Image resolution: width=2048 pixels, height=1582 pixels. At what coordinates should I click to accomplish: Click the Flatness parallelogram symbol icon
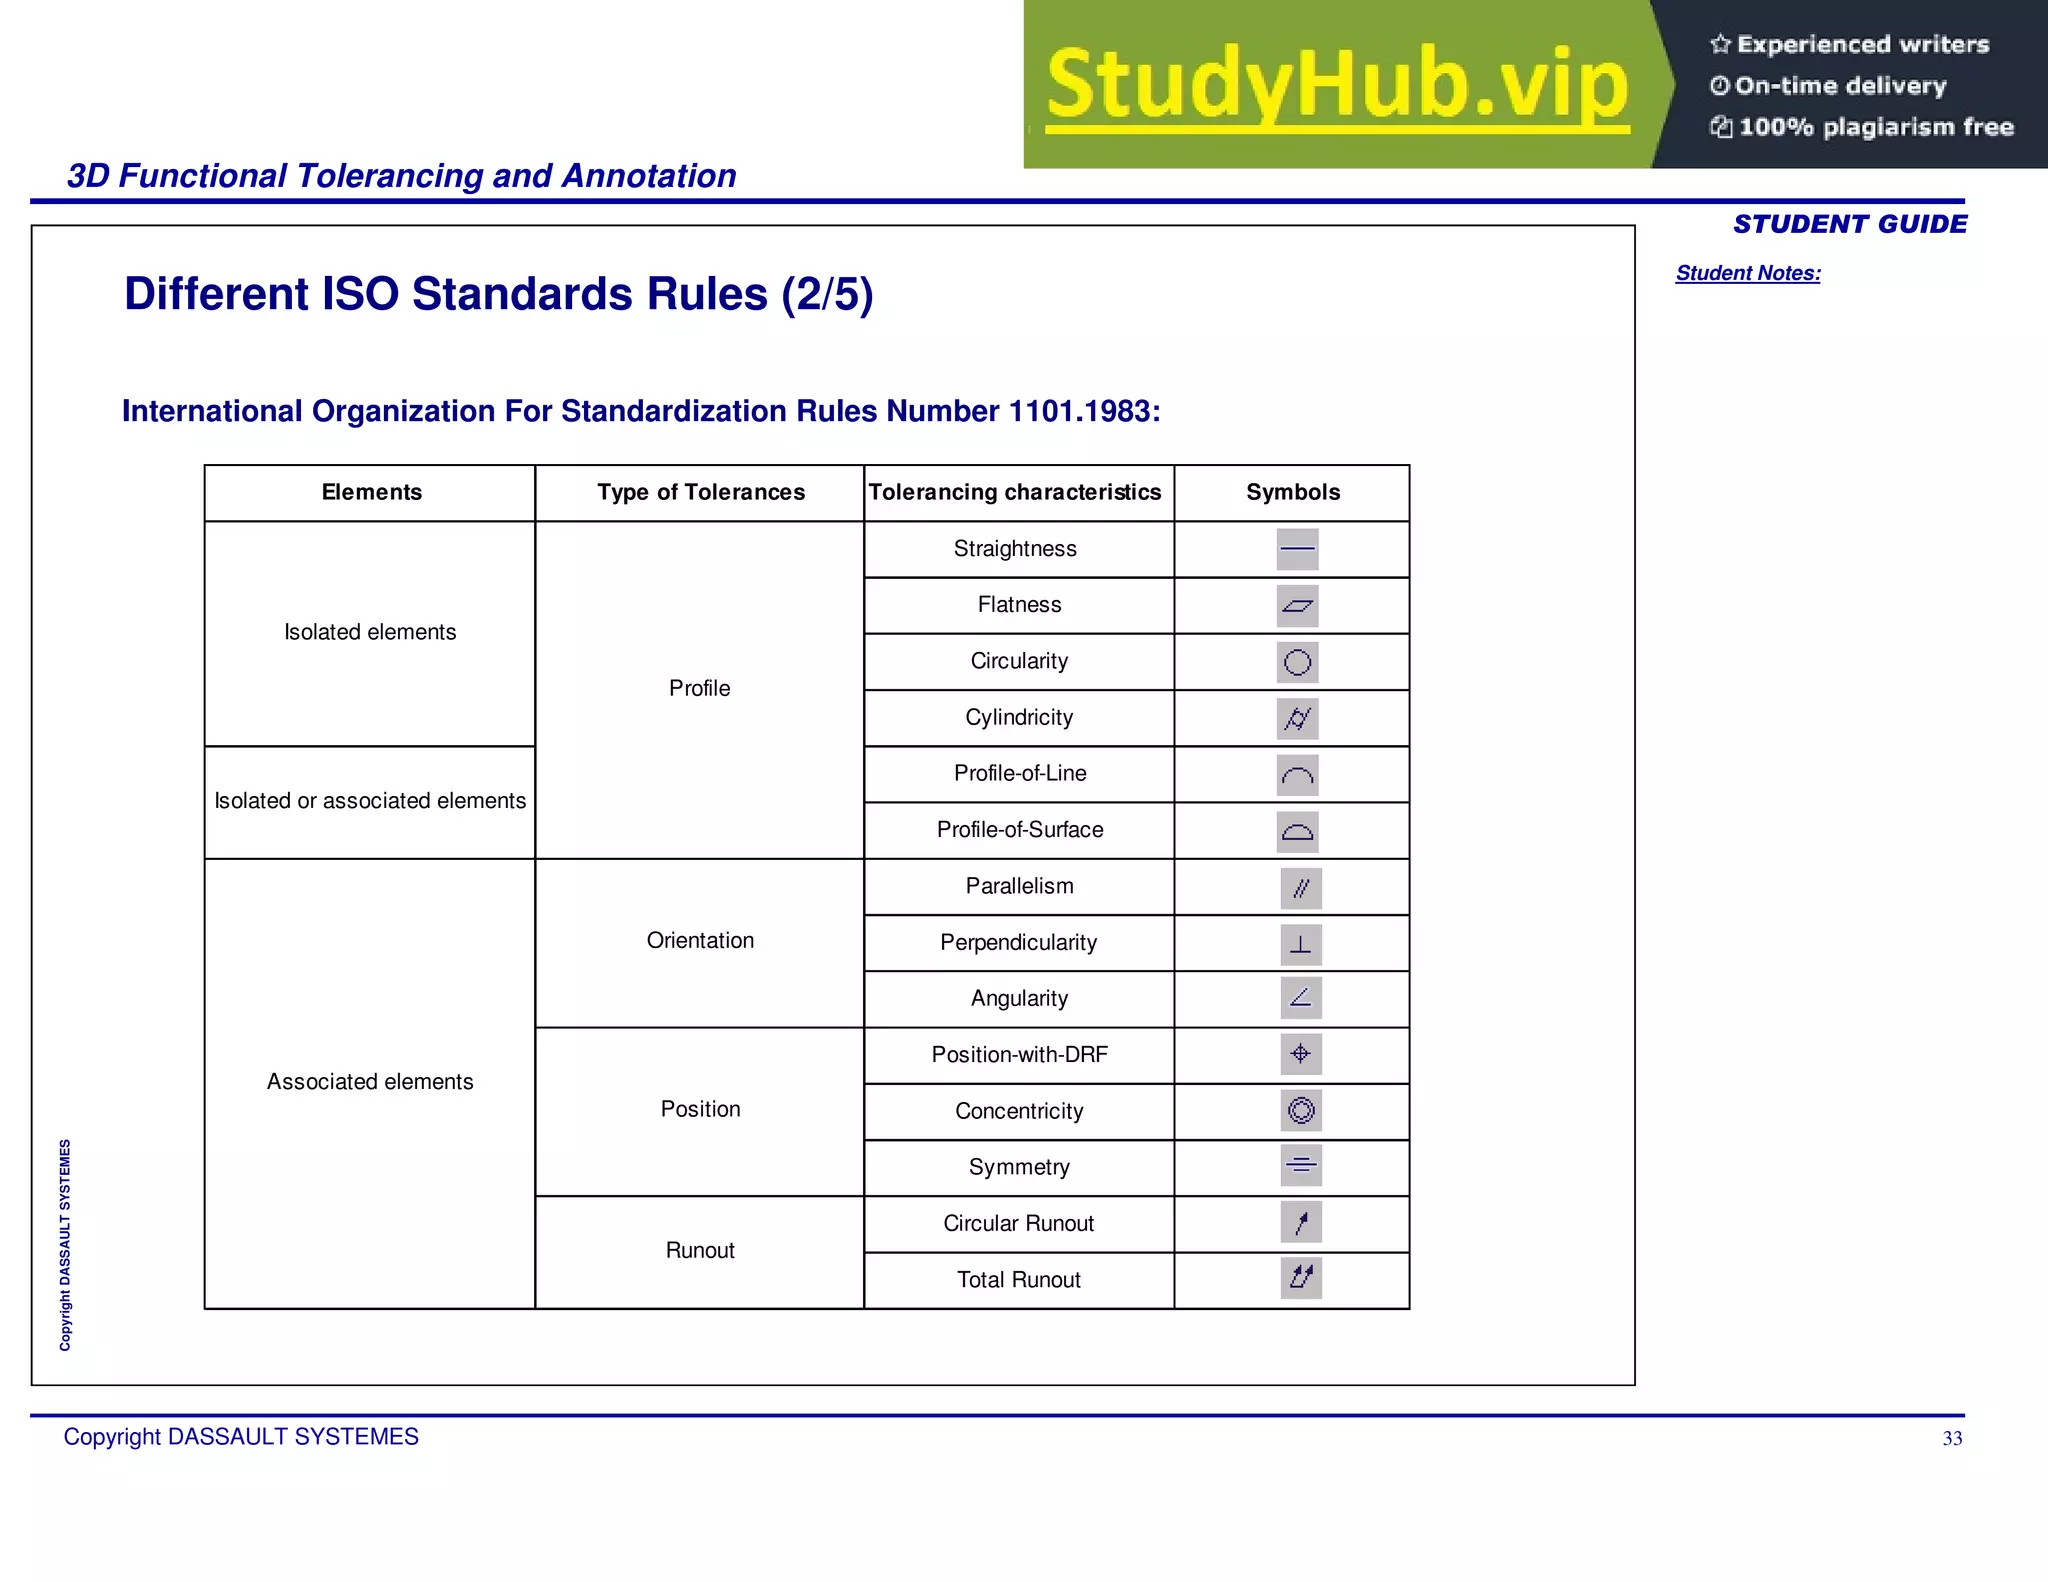click(x=1297, y=606)
